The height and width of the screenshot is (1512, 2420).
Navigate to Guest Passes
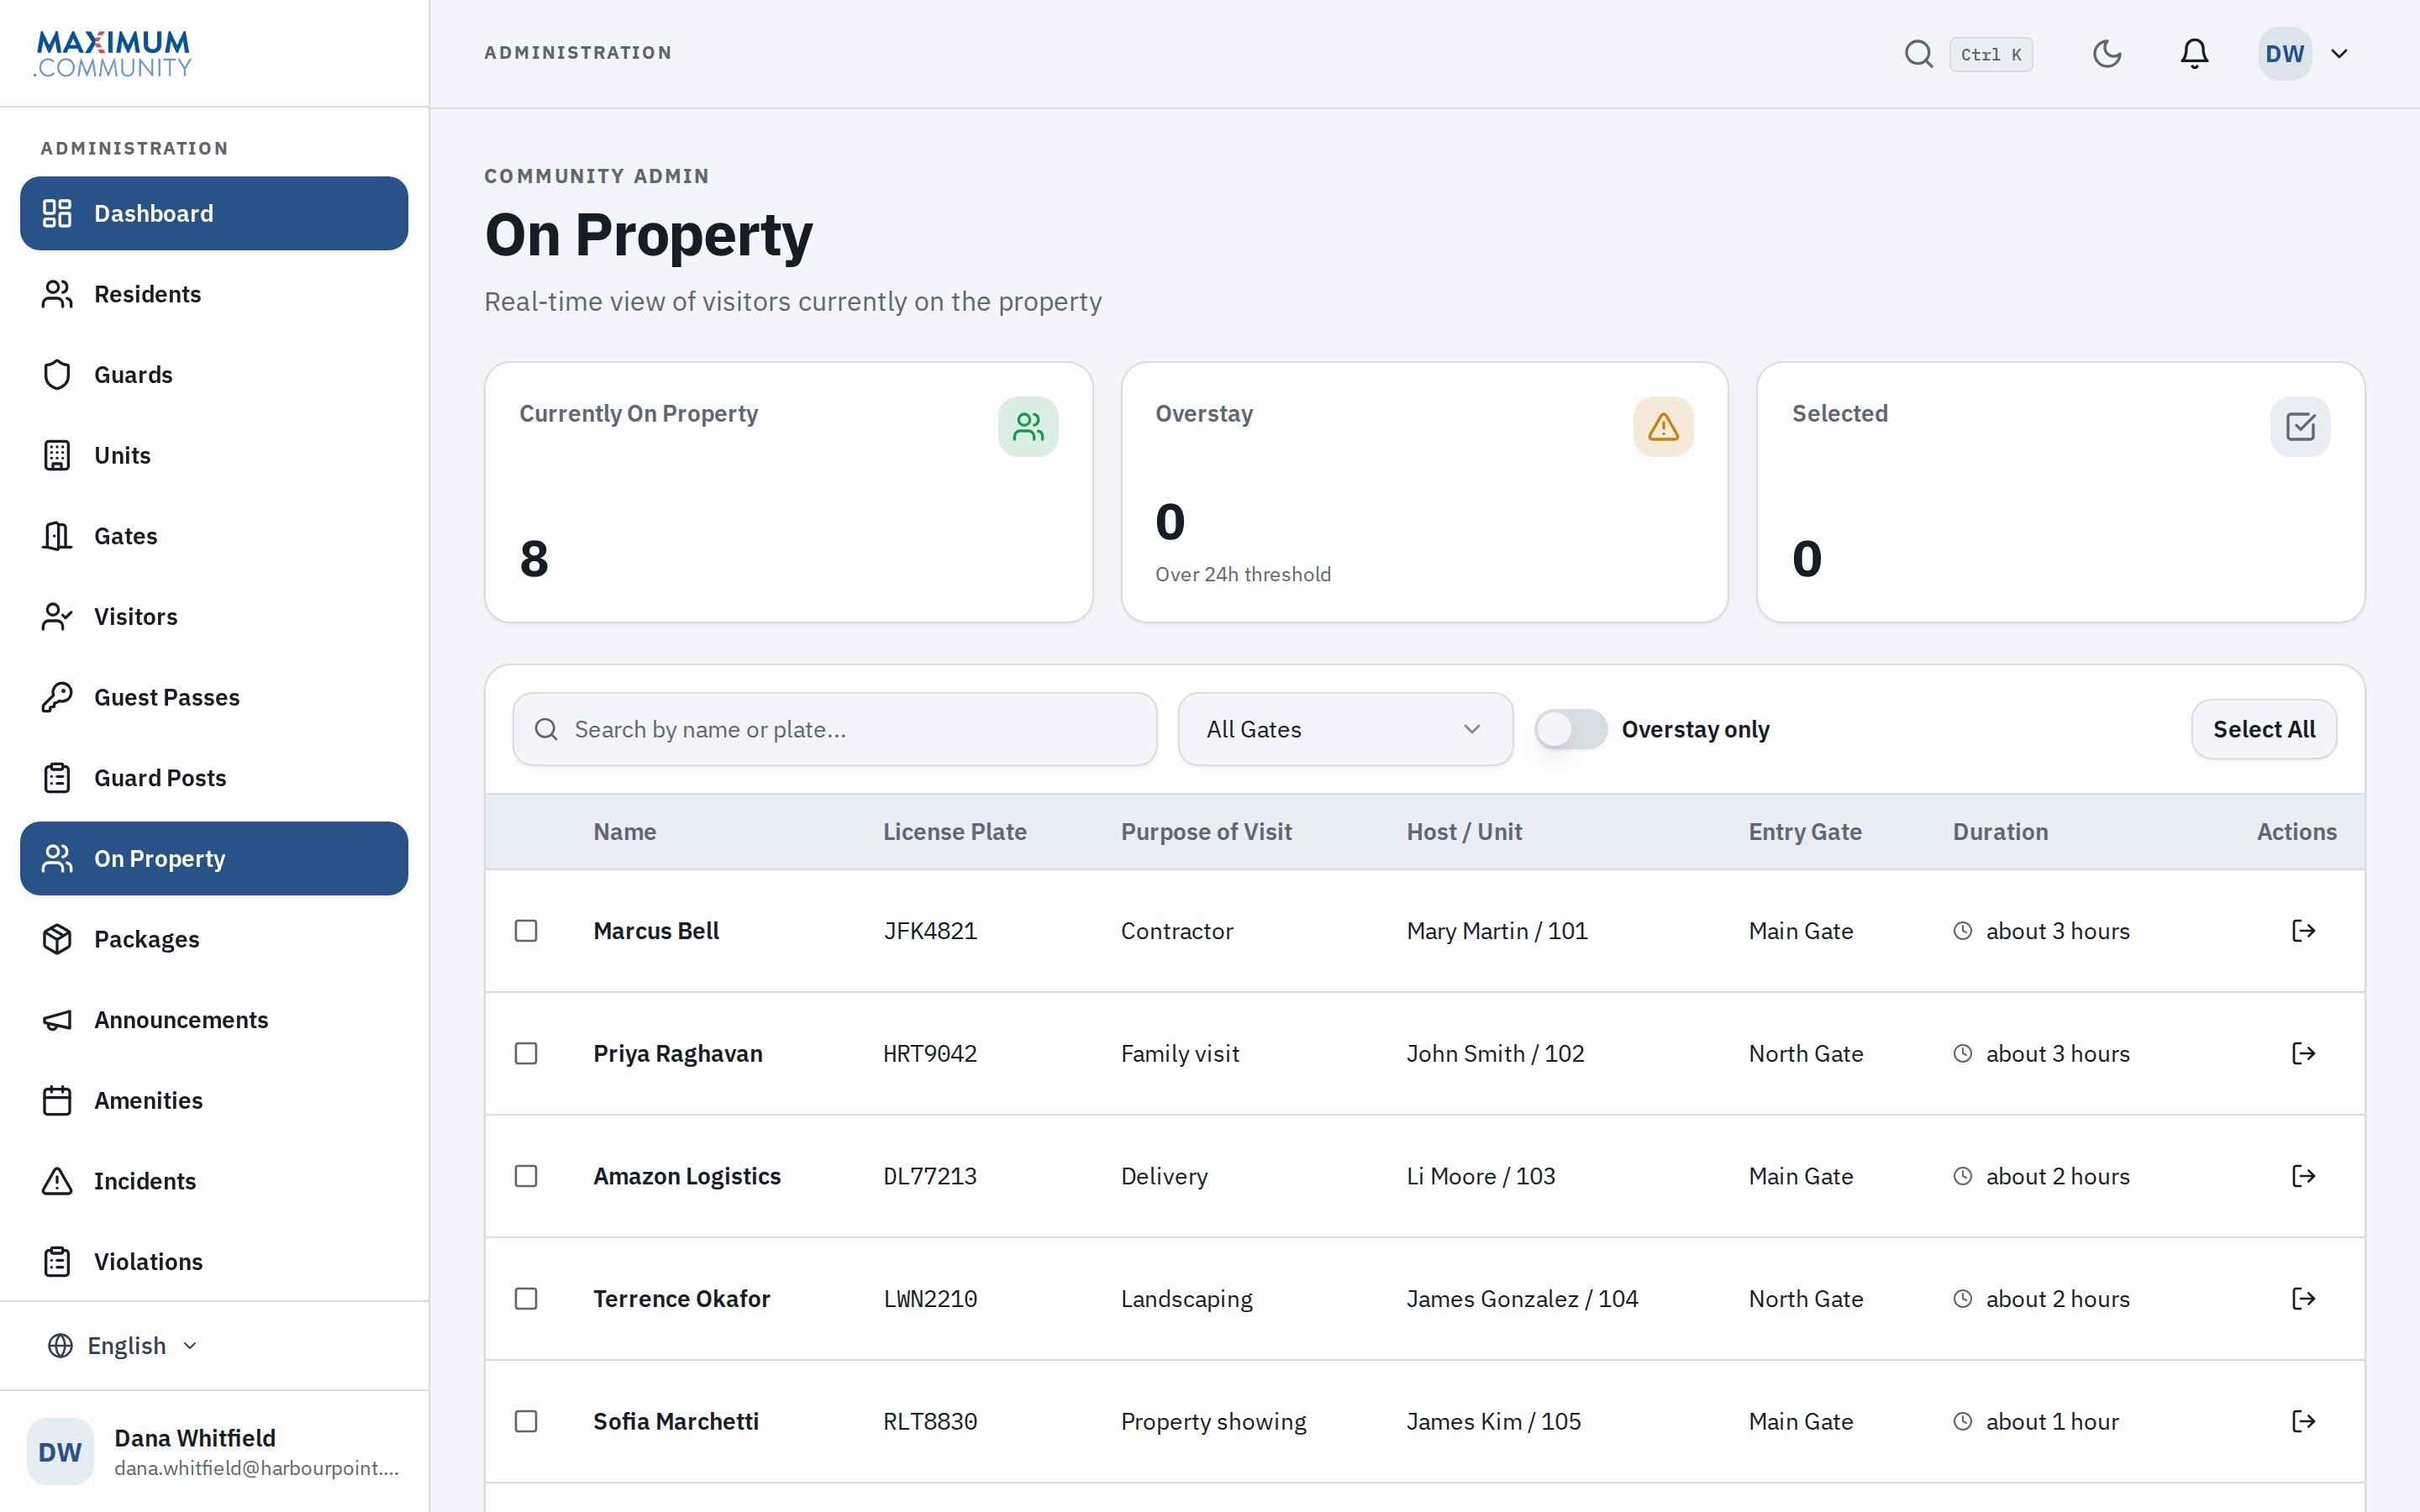pos(214,697)
